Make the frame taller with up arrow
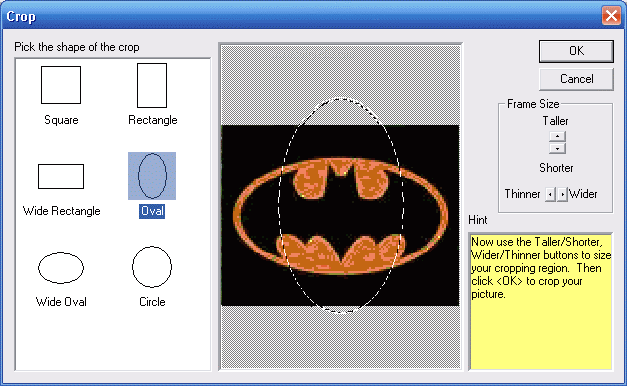This screenshot has width=627, height=386. [557, 136]
